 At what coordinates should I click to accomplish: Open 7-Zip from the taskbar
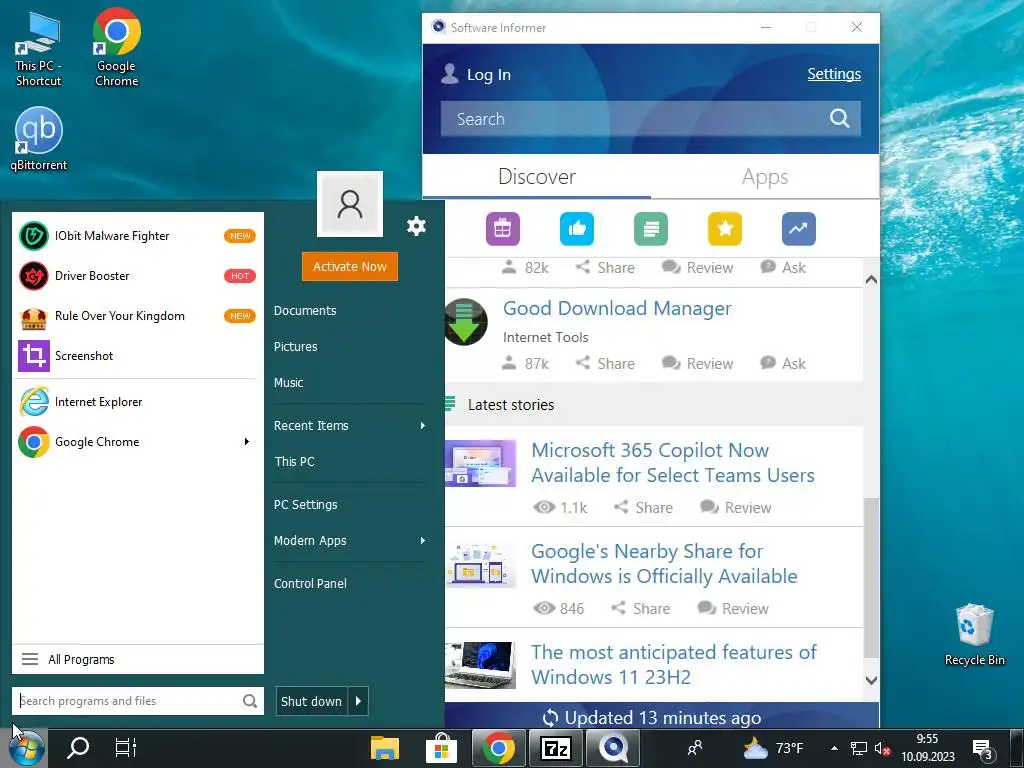pos(556,748)
